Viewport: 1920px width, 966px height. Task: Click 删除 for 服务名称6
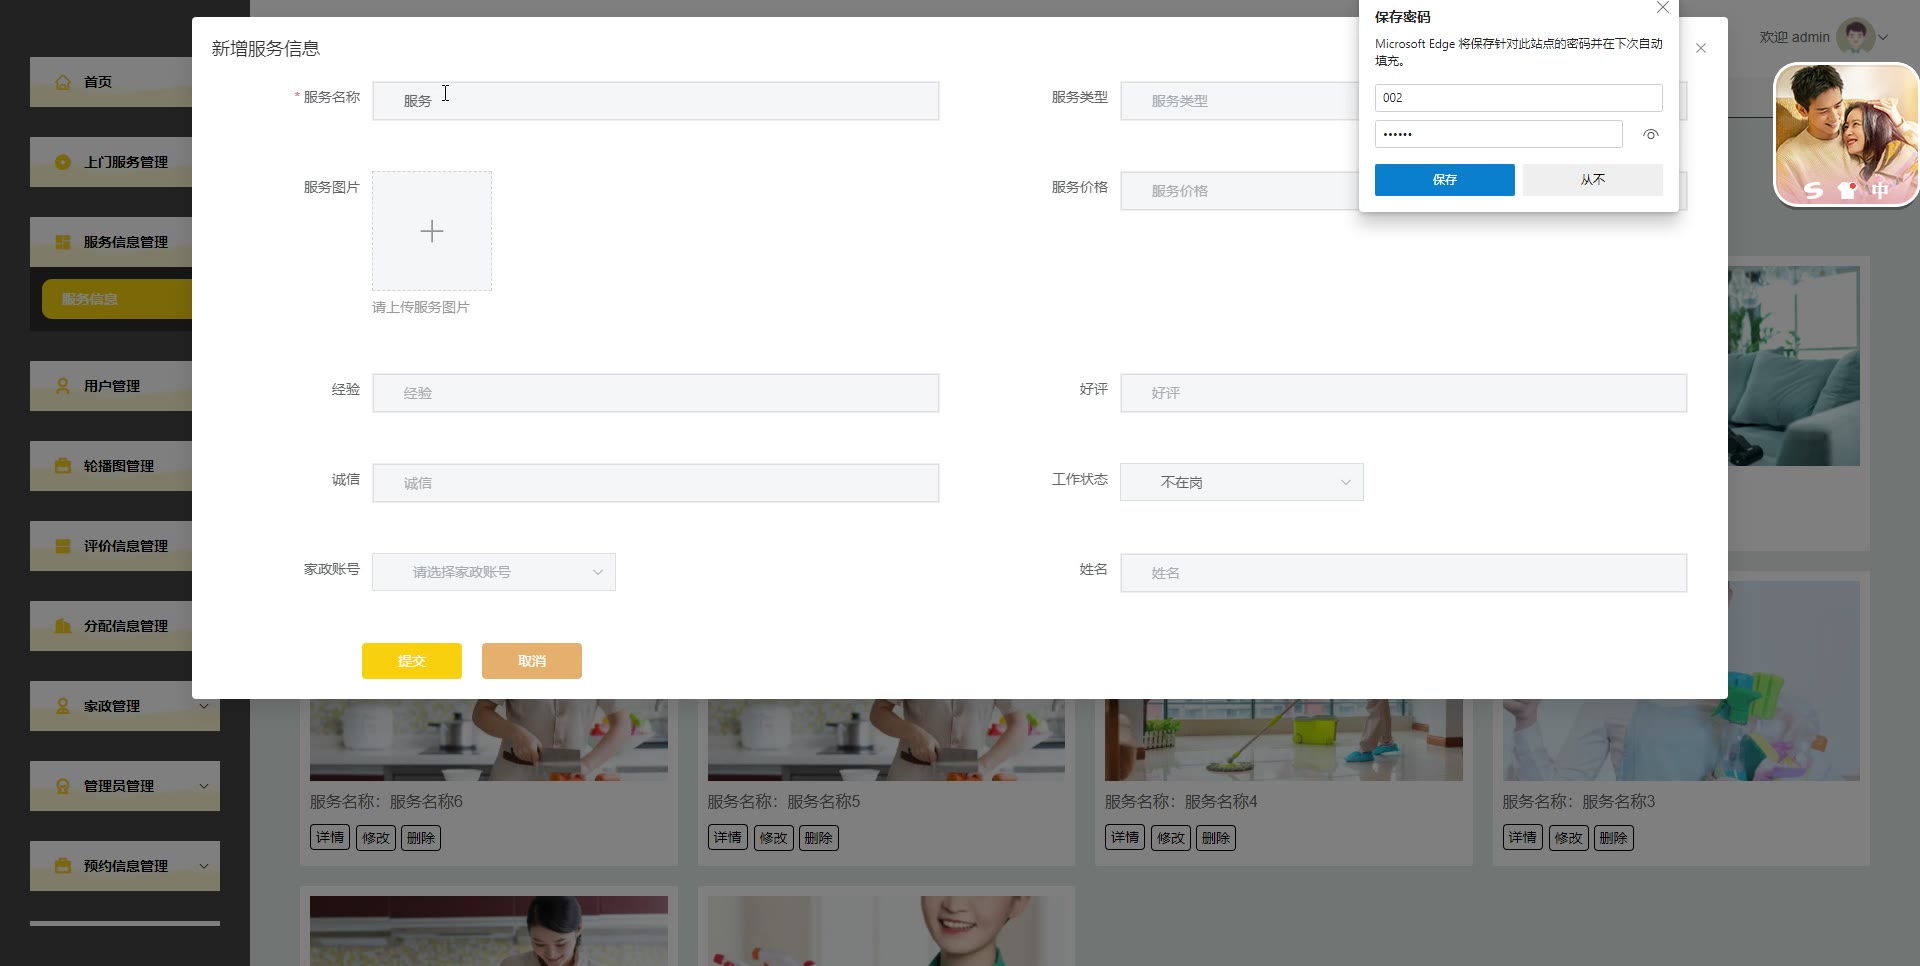[x=421, y=838]
